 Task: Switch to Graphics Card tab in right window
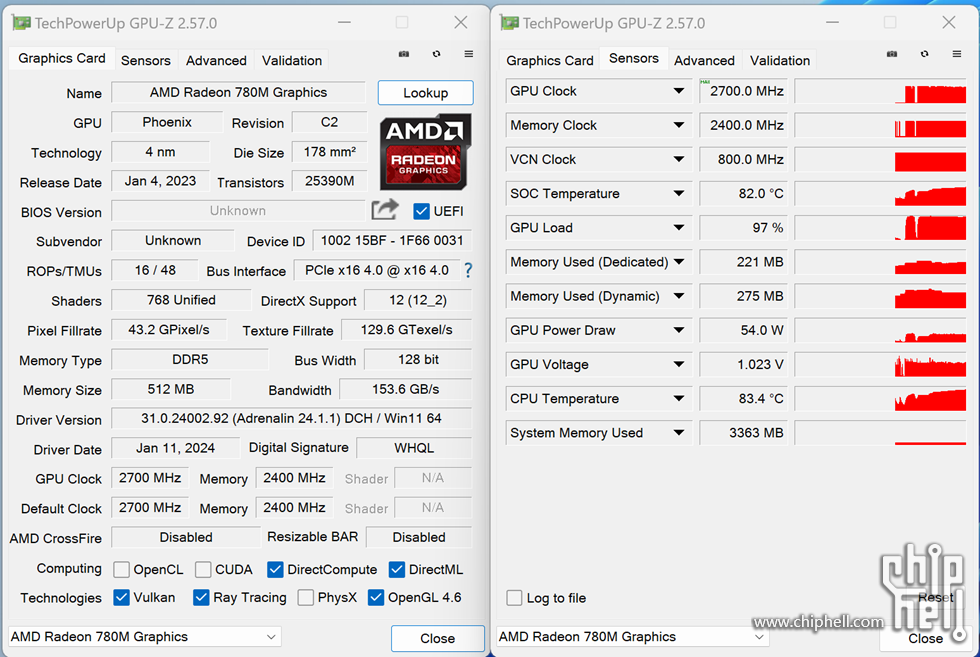(550, 61)
